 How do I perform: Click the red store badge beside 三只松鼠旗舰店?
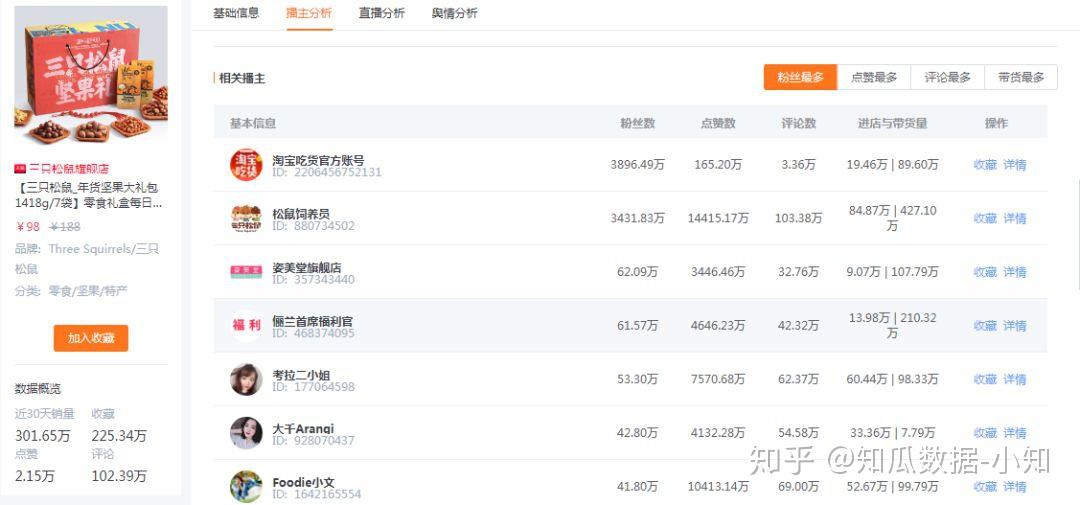[x=20, y=169]
